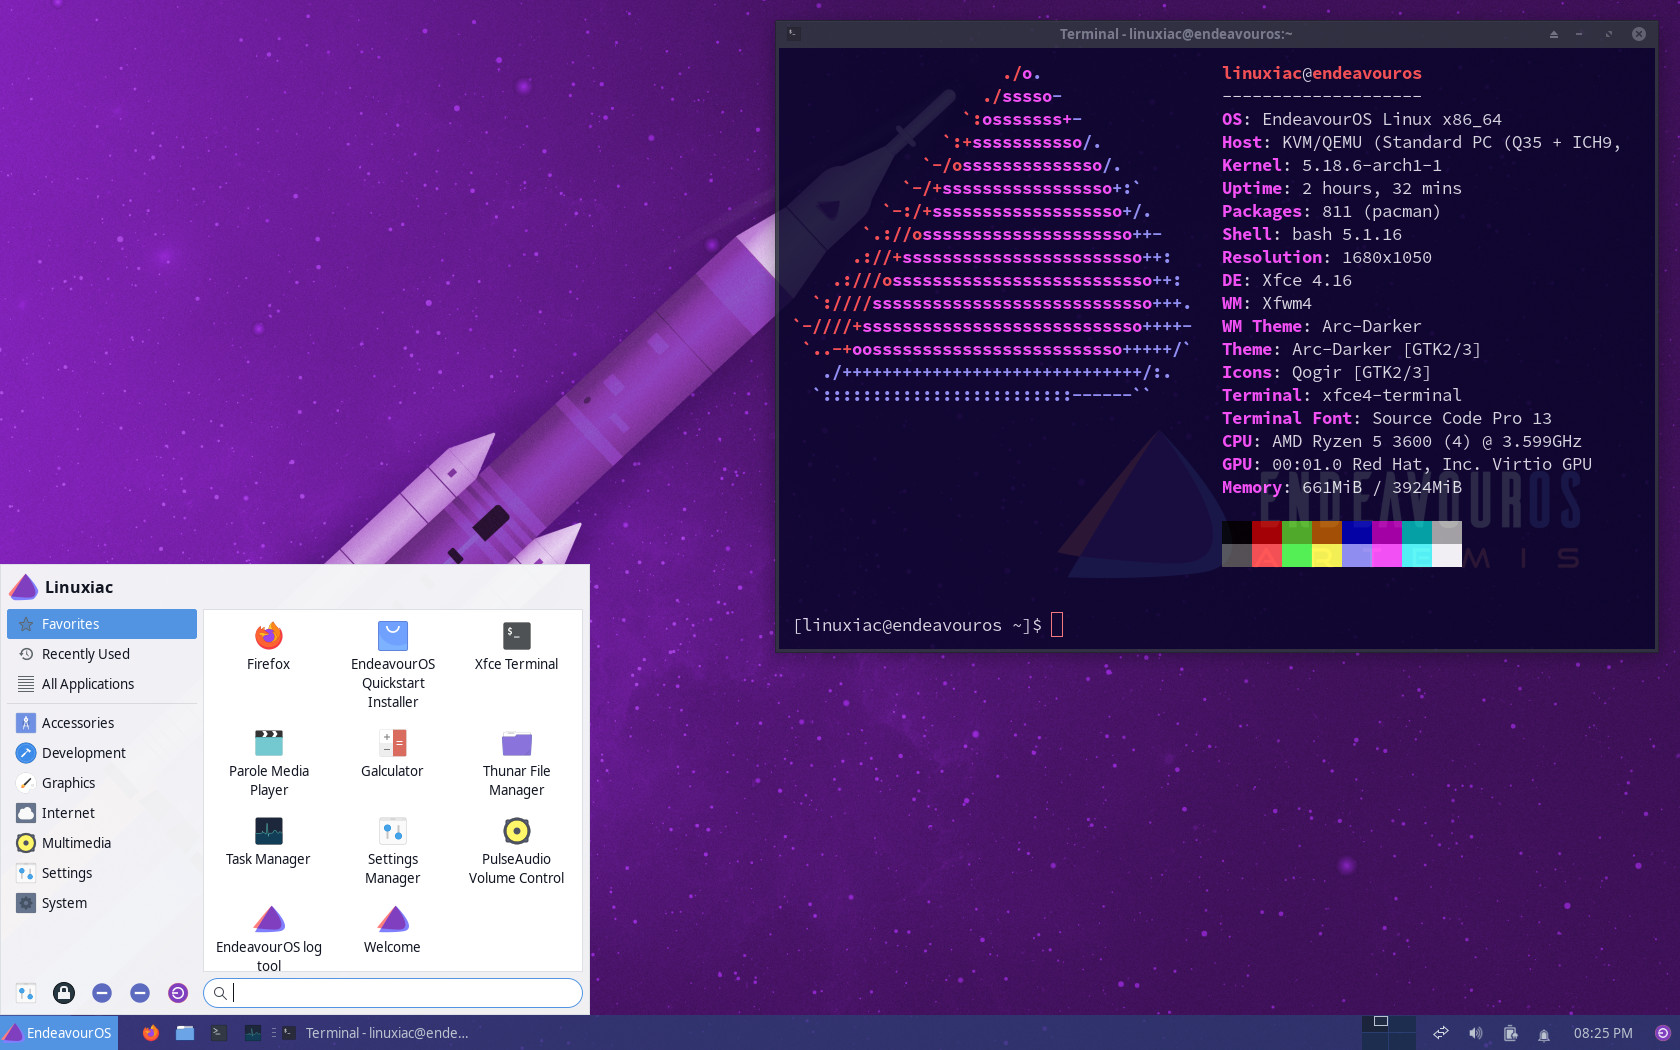Viewport: 1680px width, 1050px height.
Task: Click the 'Resolution: 1680x1050' line
Action: (1327, 257)
